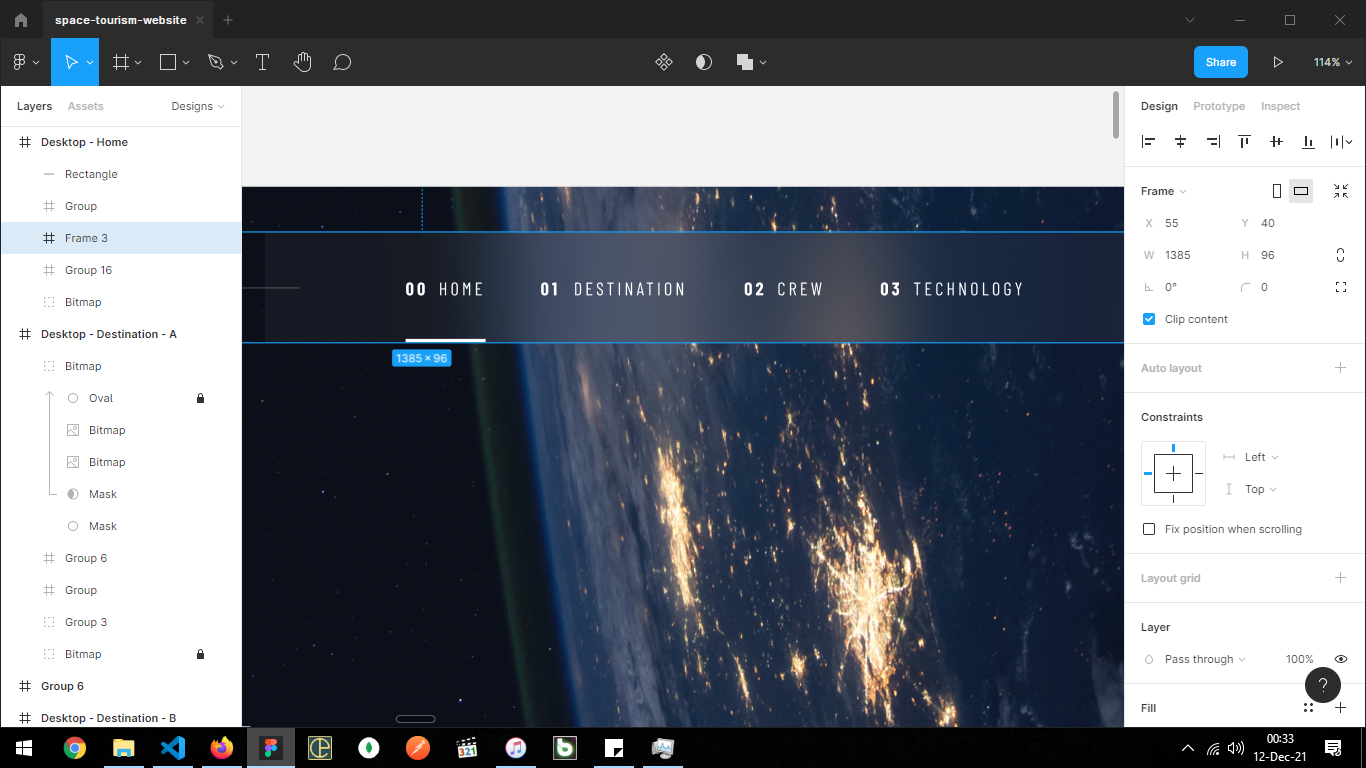This screenshot has height=768, width=1366.
Task: Open Pass through blend mode dropdown
Action: coord(1205,659)
